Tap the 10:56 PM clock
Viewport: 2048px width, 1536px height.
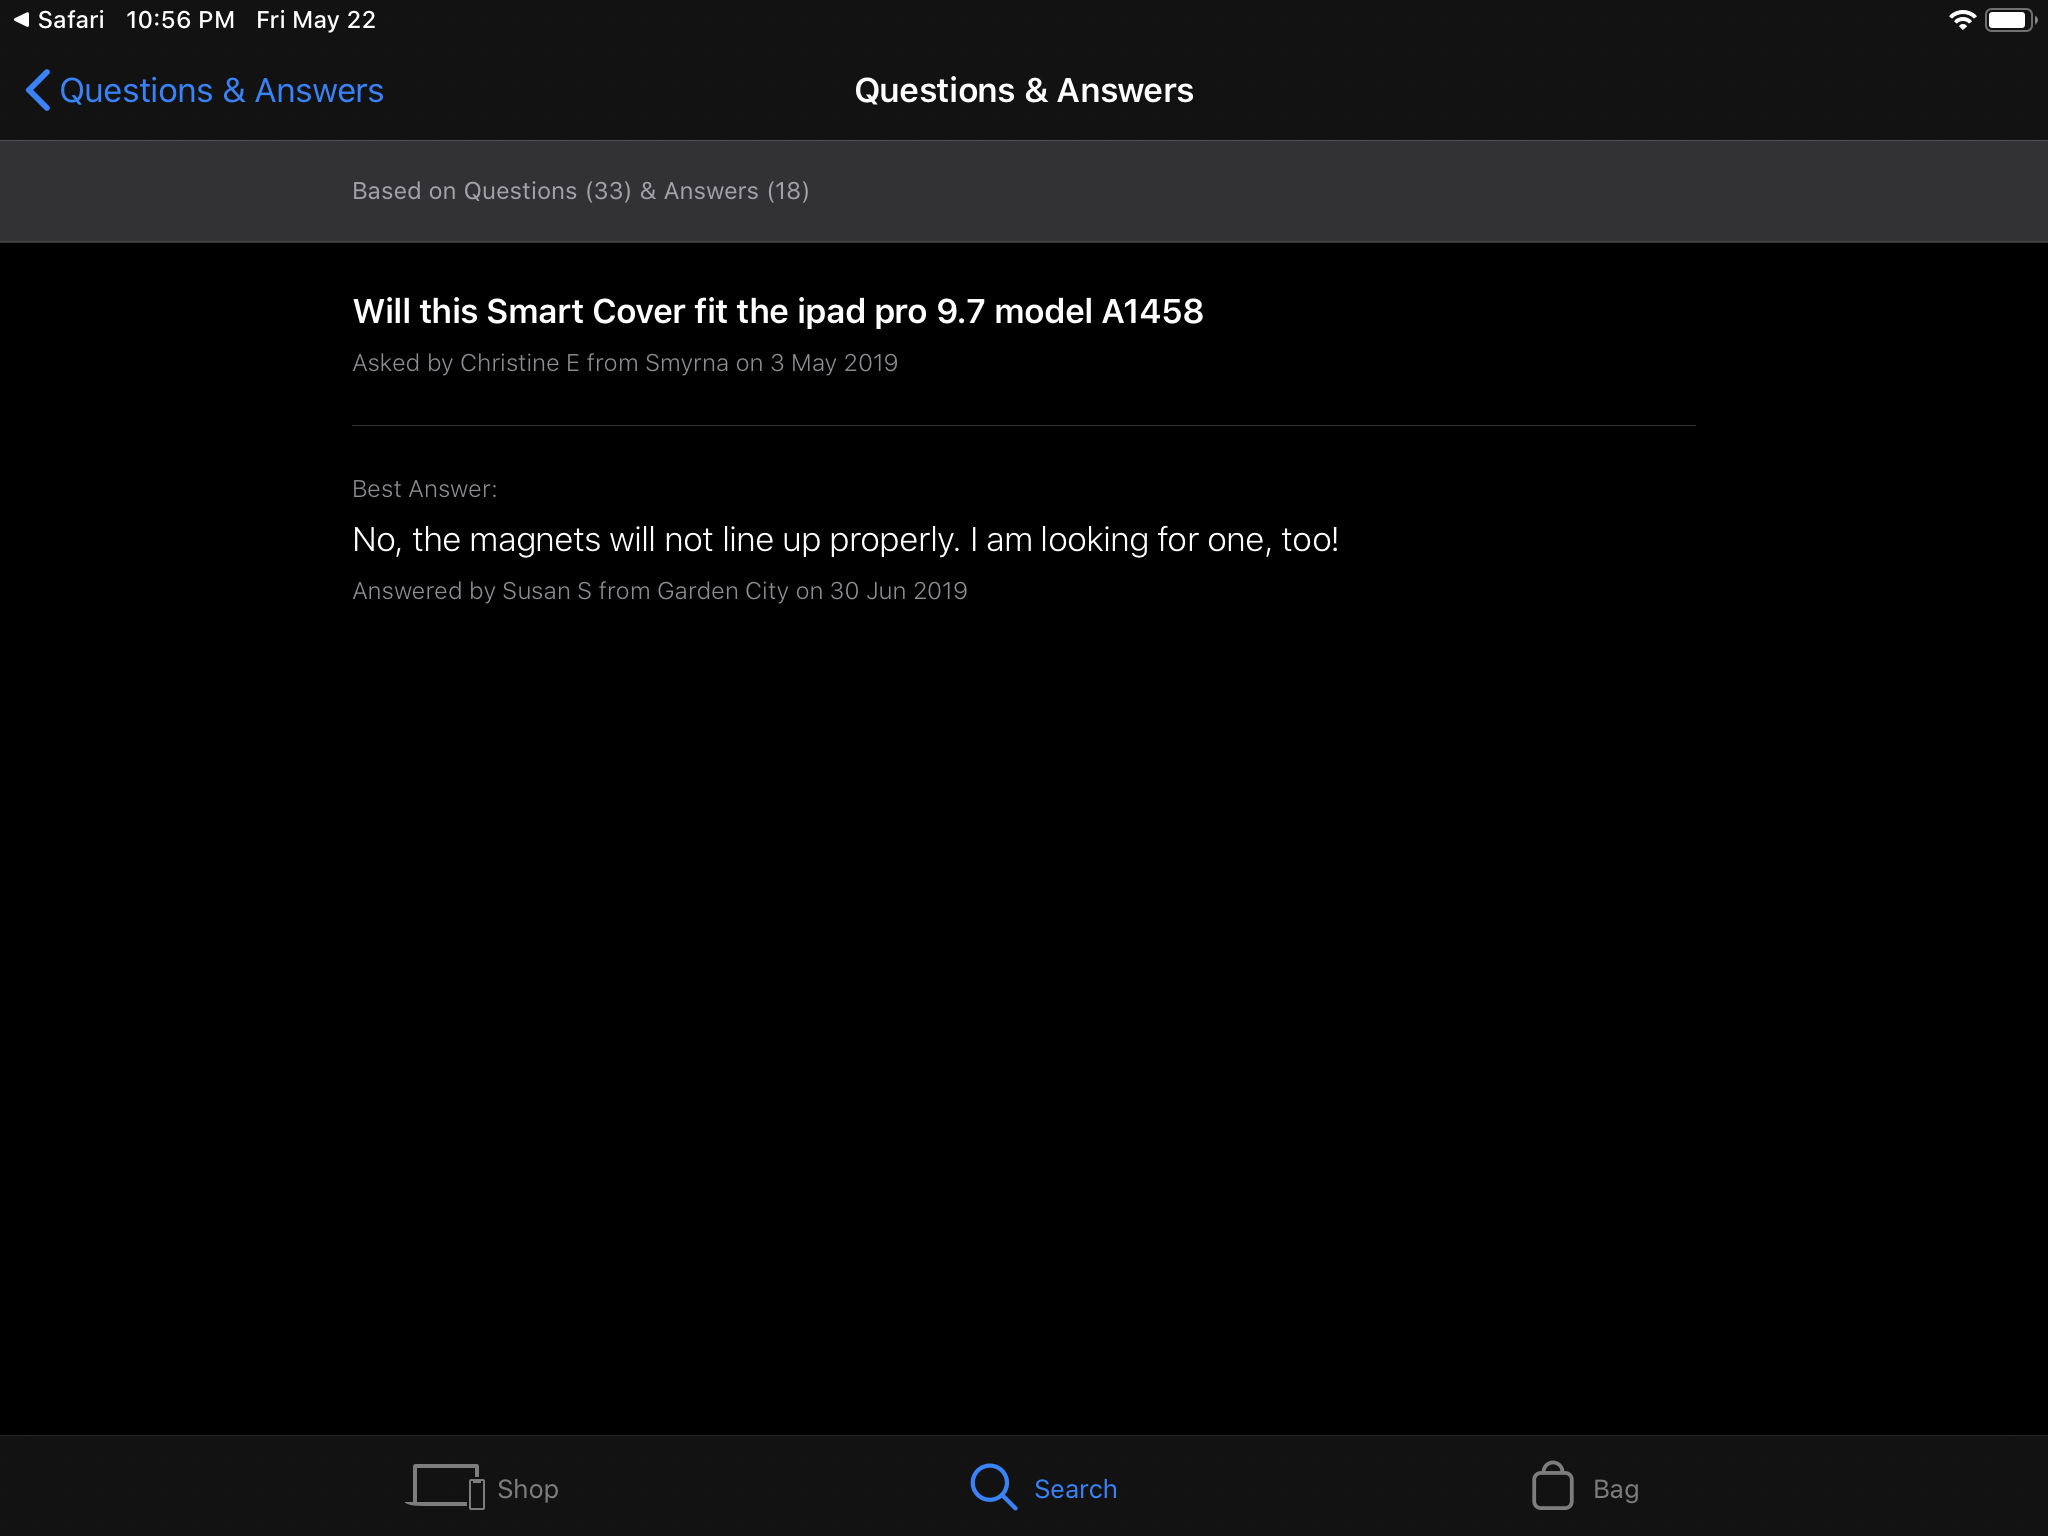tap(180, 20)
